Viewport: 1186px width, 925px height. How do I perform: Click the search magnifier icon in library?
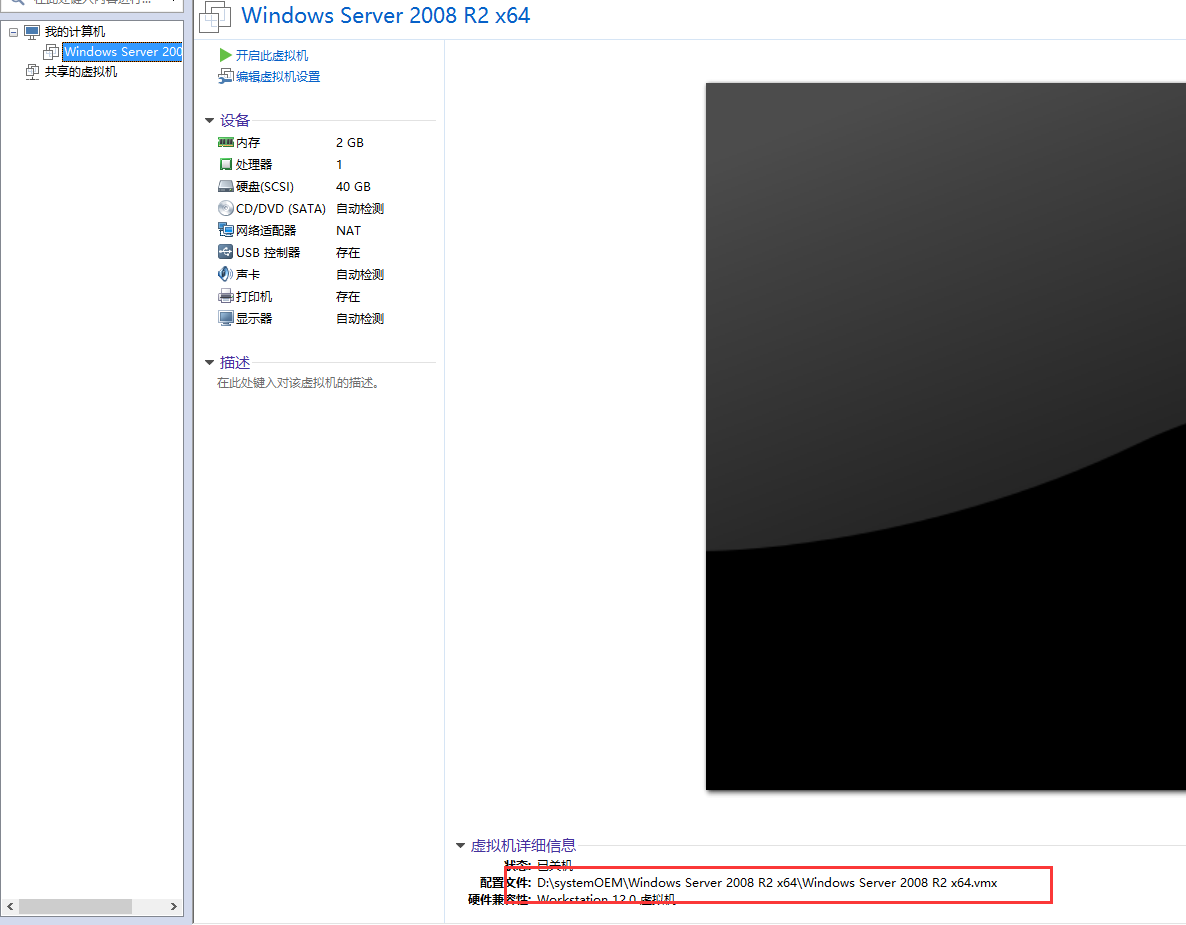[x=17, y=2]
